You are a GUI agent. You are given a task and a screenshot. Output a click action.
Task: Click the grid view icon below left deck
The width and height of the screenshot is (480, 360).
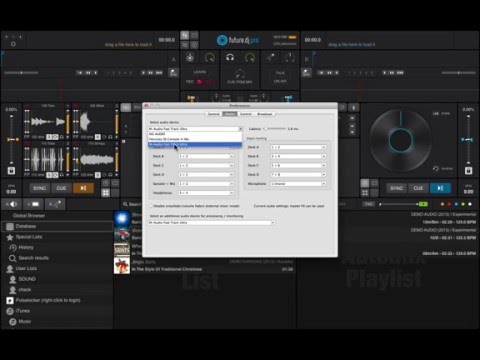[x=106, y=193]
